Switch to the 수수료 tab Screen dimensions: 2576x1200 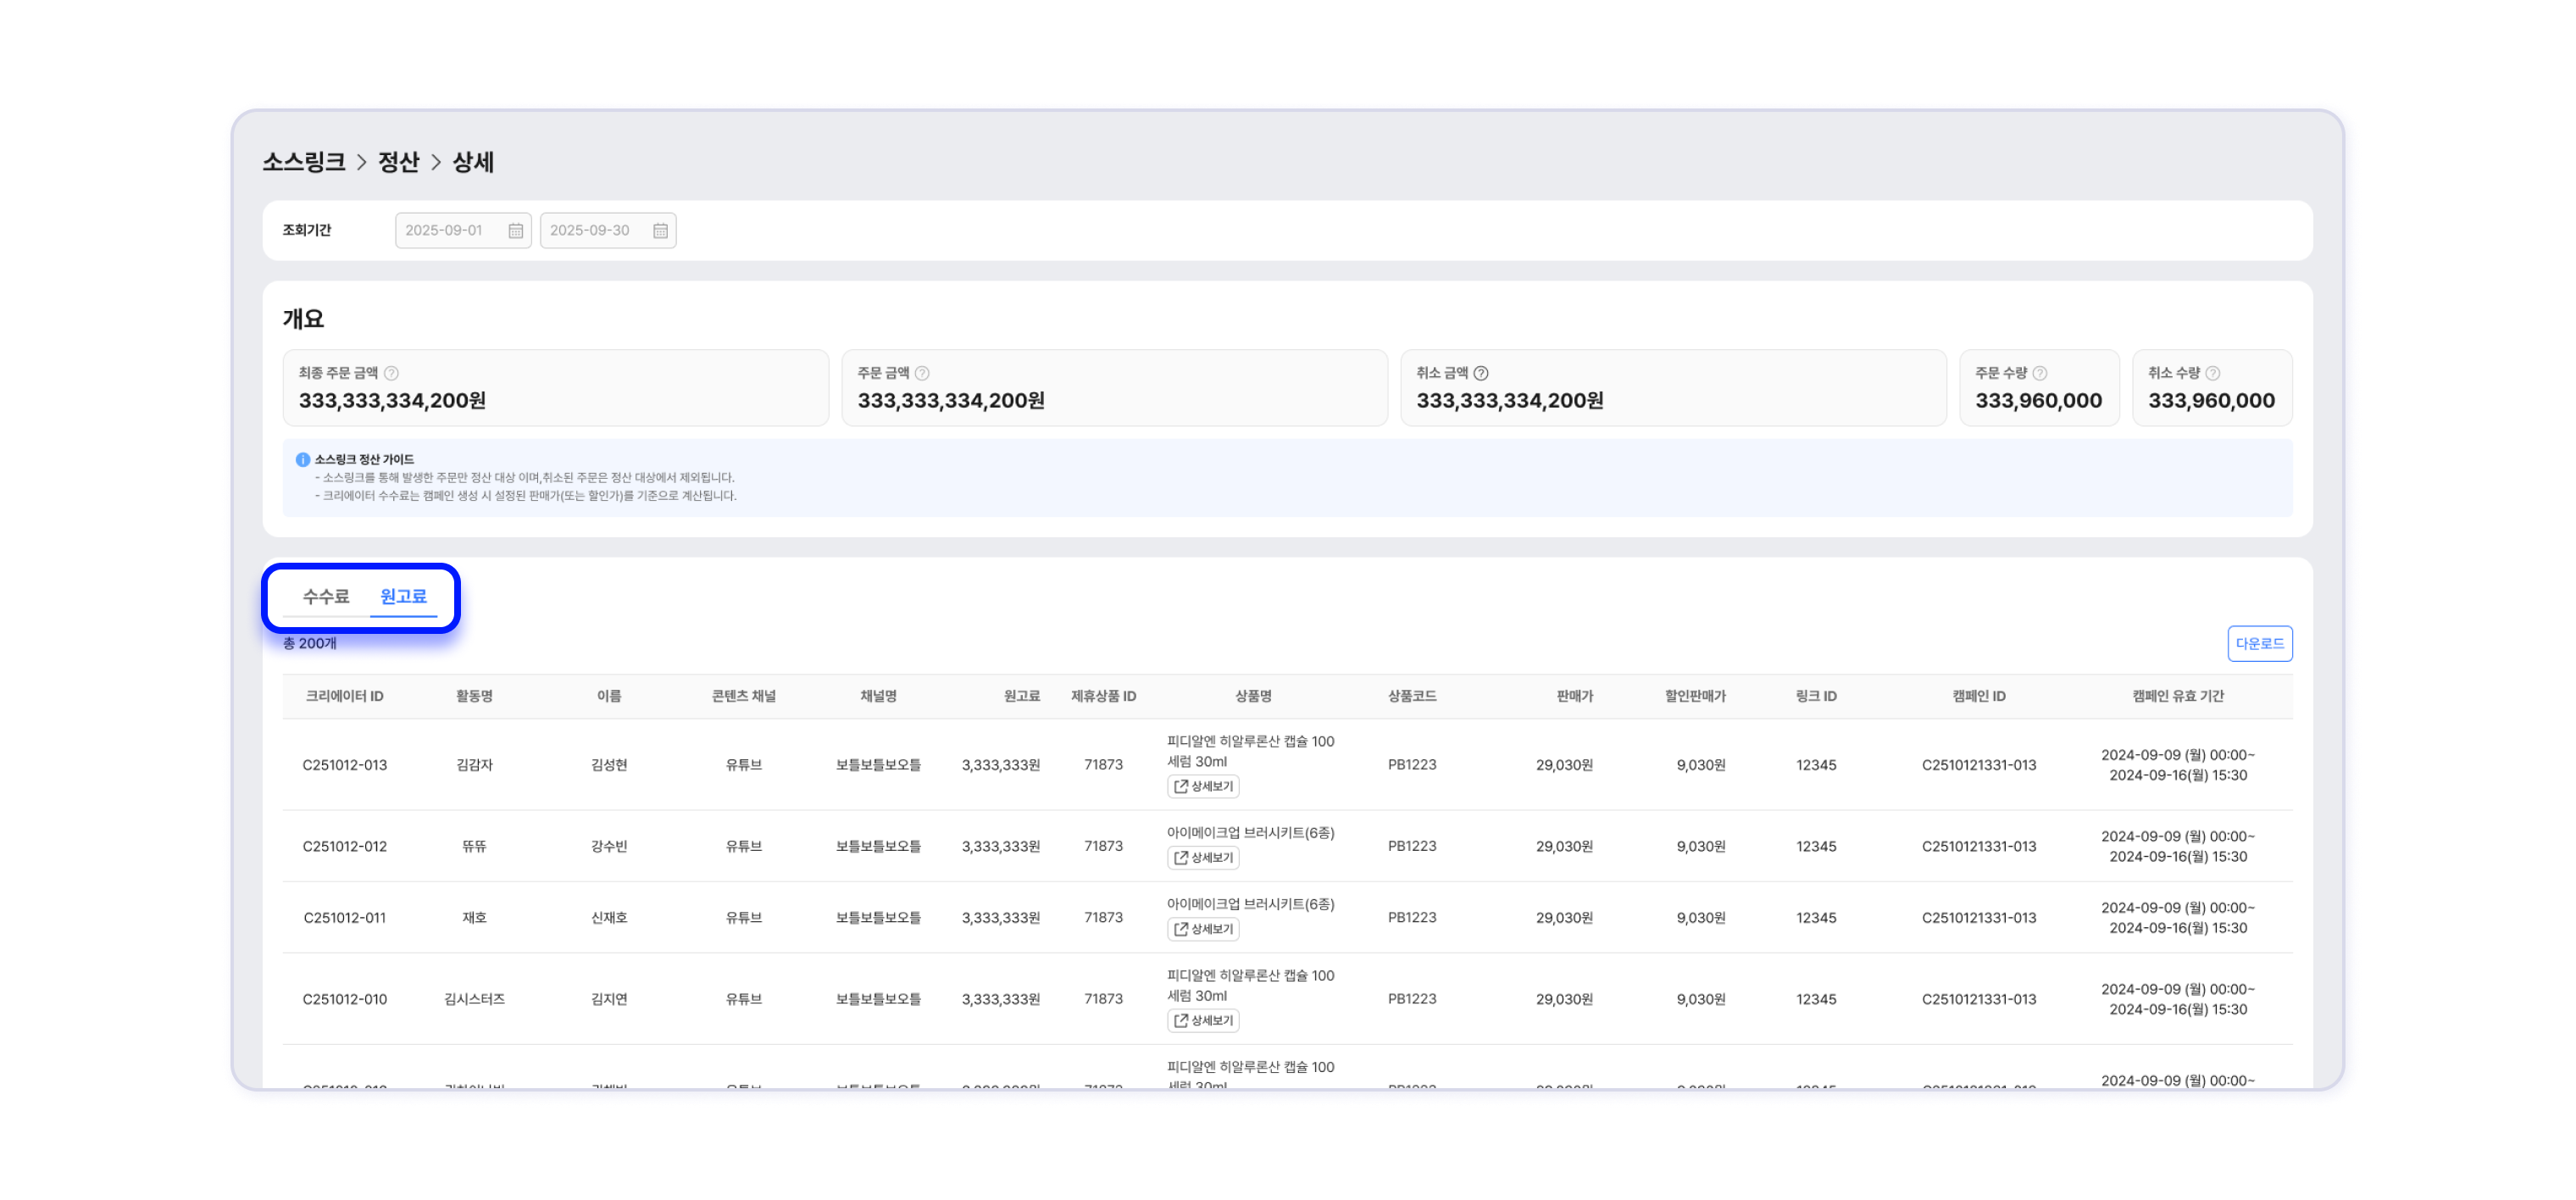tap(326, 596)
